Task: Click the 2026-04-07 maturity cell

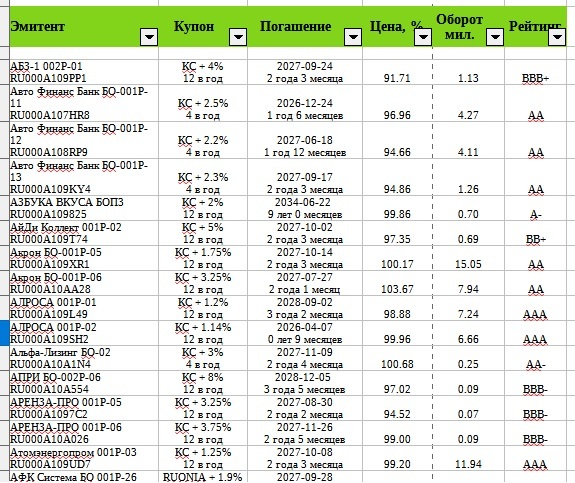Action: click(x=305, y=333)
